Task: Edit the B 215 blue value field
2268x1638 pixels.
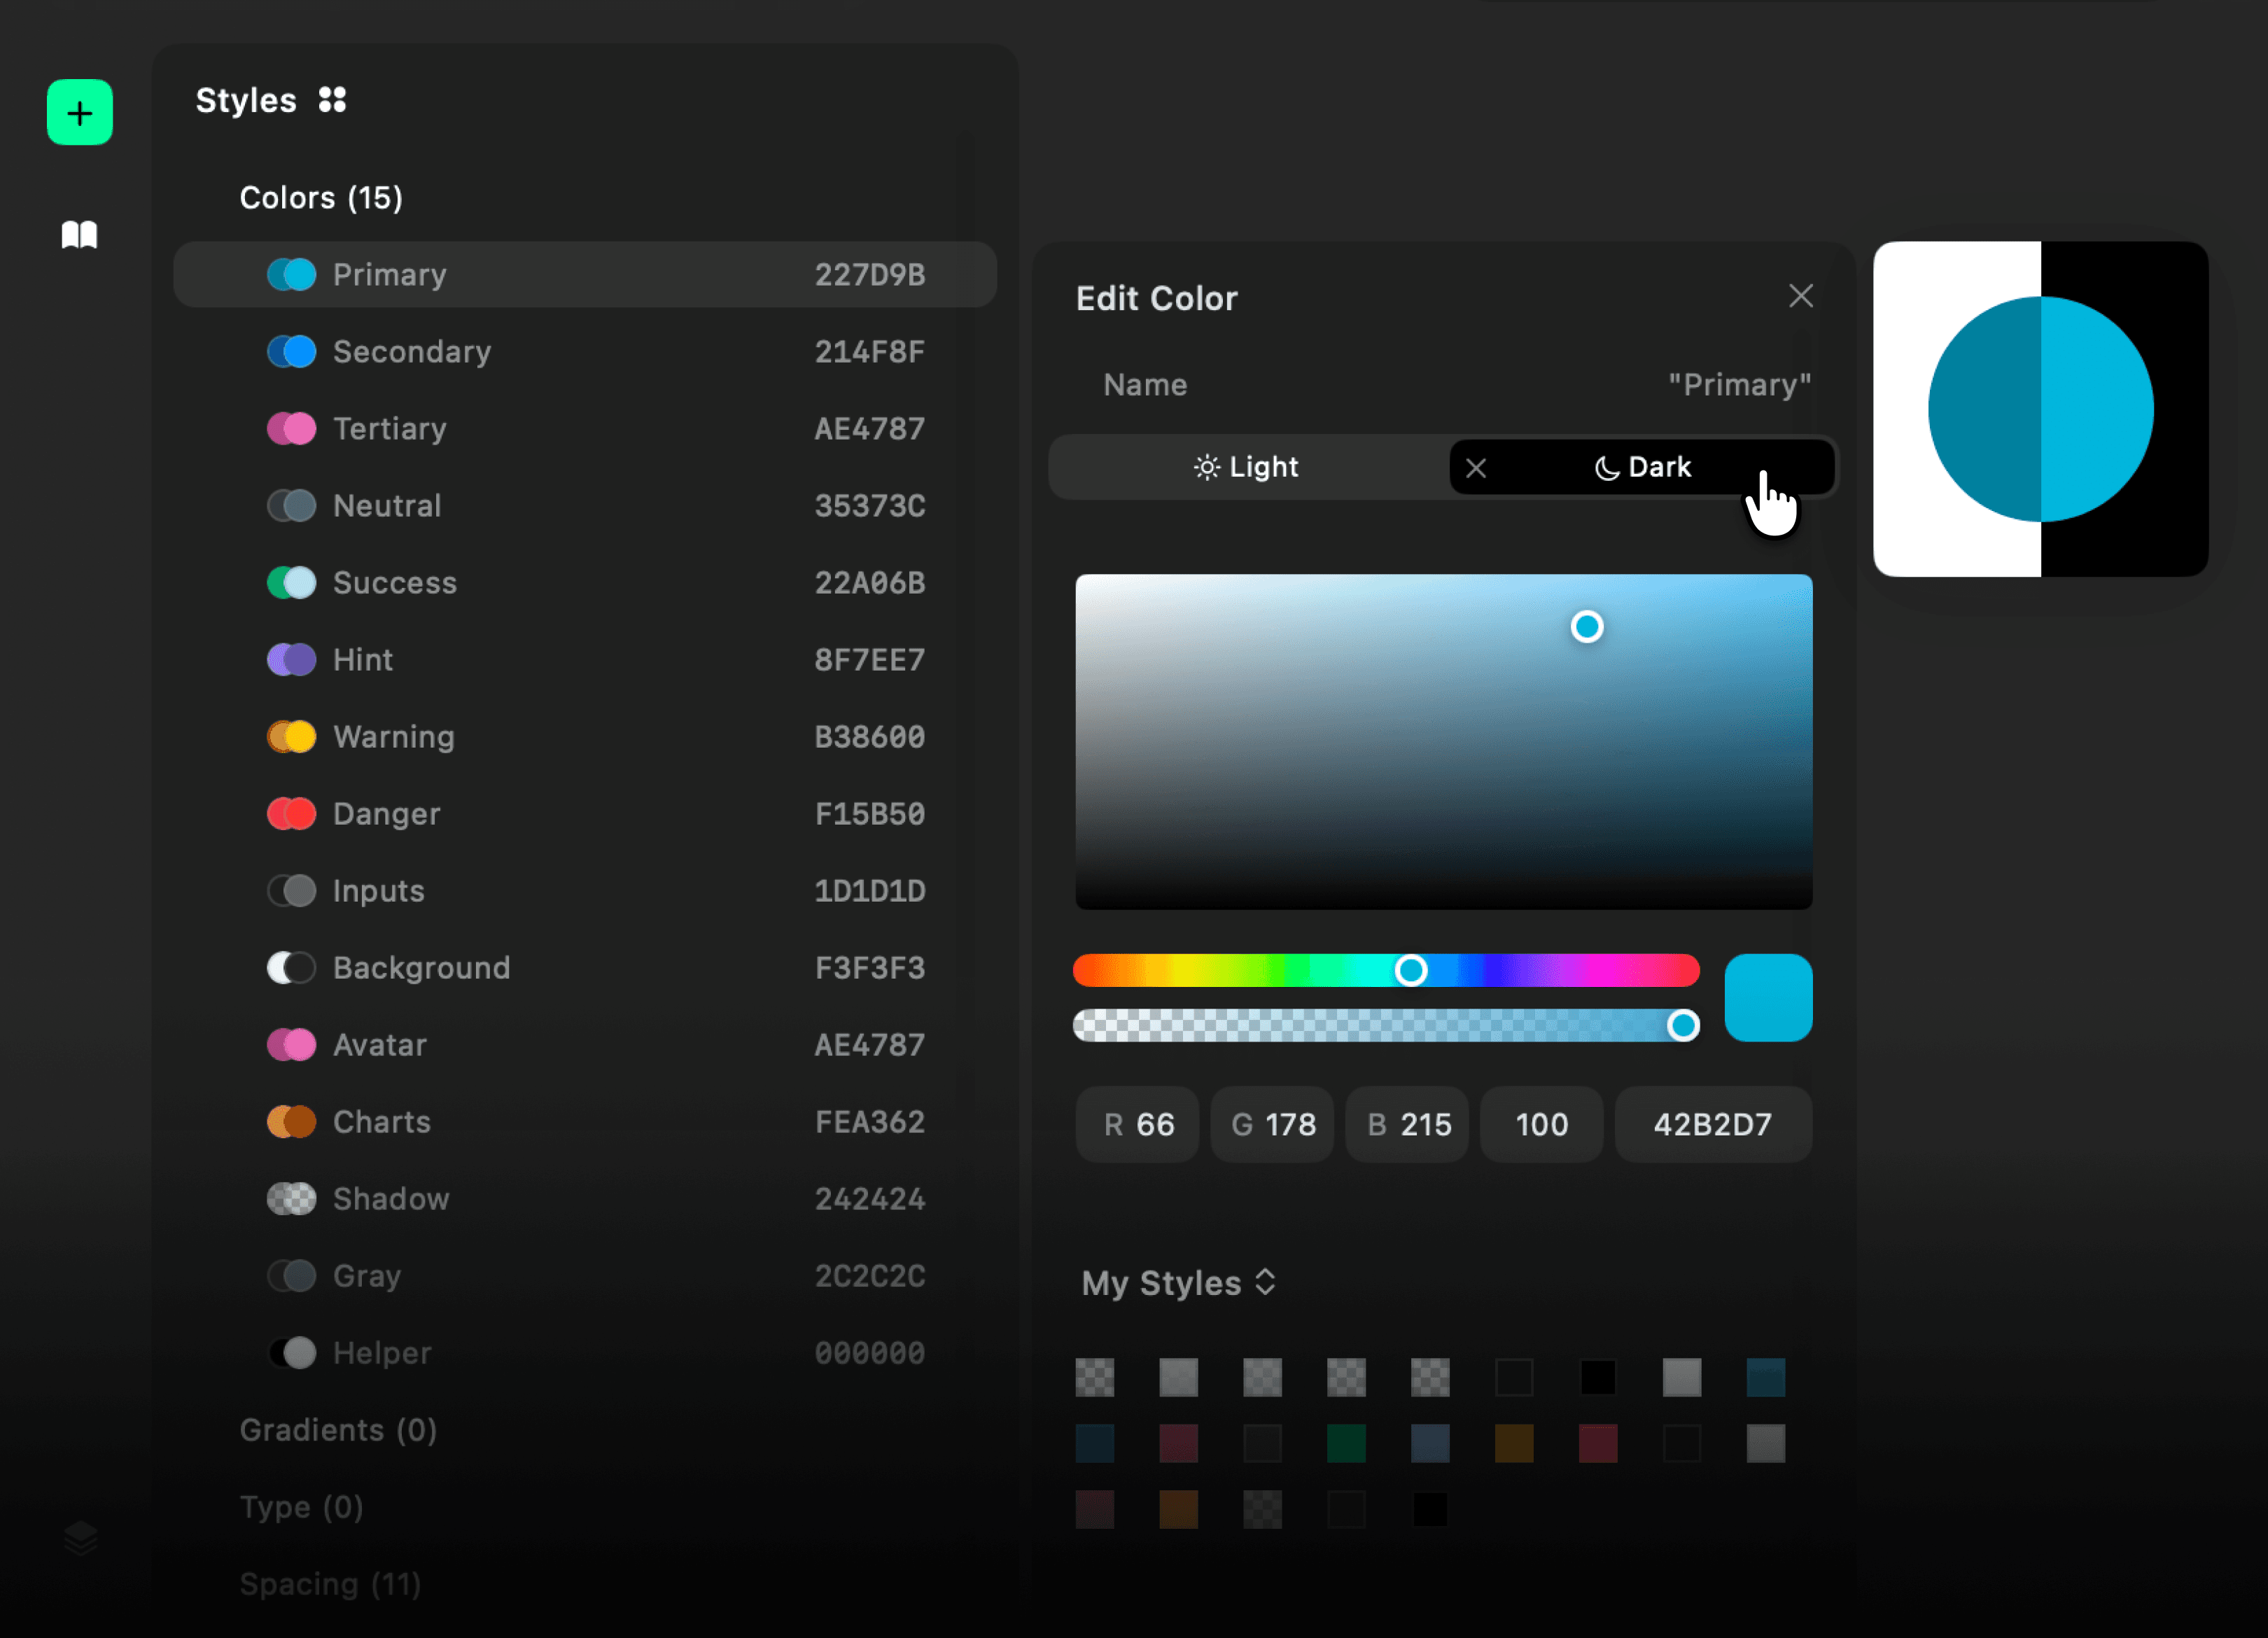Action: coord(1407,1124)
